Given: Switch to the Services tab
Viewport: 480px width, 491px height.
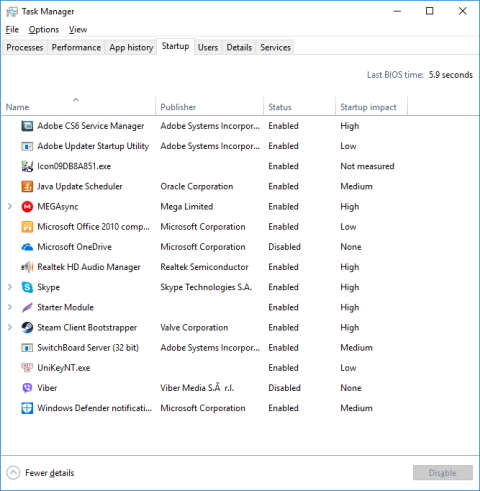Looking at the screenshot, I should tap(275, 47).
